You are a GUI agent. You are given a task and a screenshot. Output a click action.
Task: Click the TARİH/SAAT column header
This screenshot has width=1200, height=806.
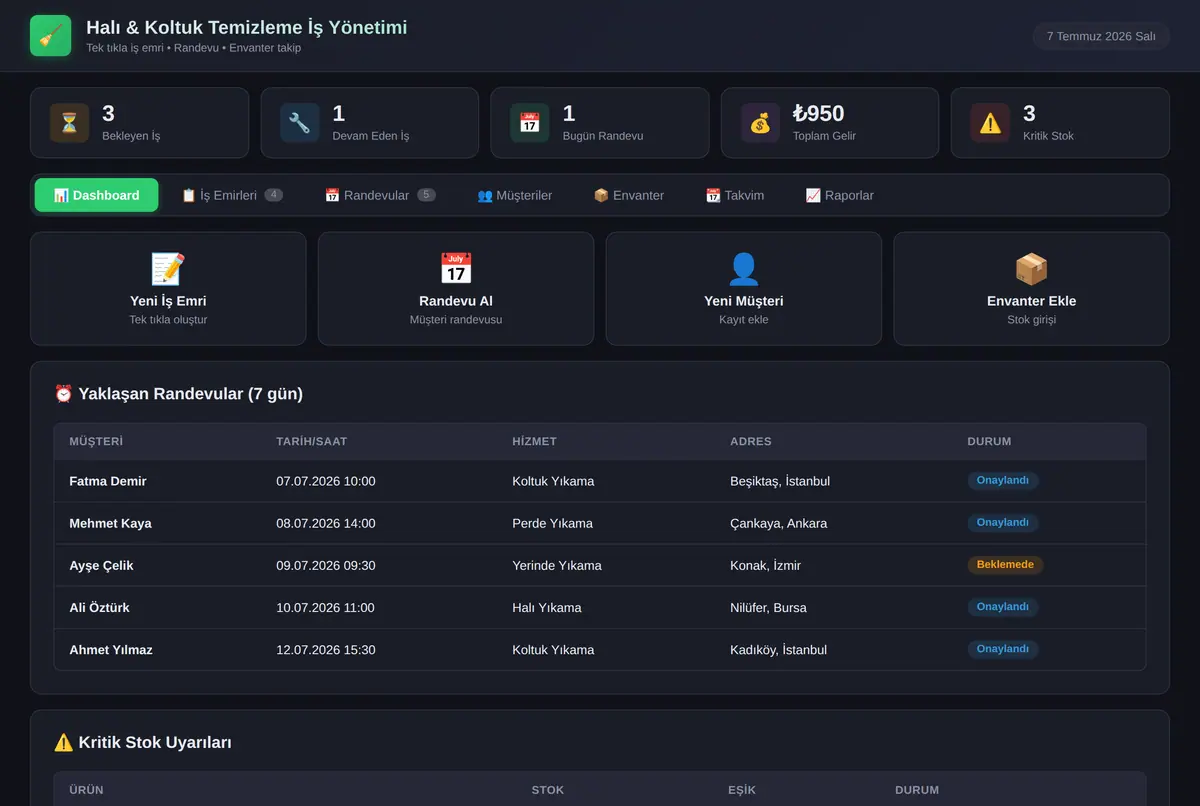pyautogui.click(x=312, y=441)
